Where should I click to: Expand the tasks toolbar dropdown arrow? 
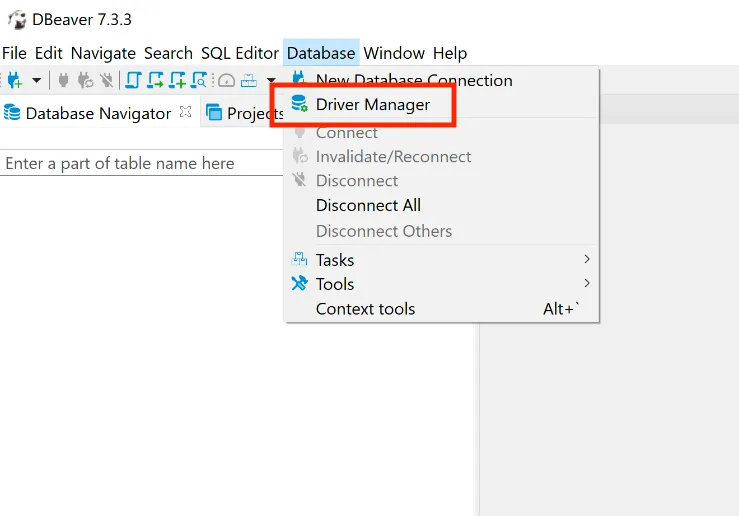point(271,81)
